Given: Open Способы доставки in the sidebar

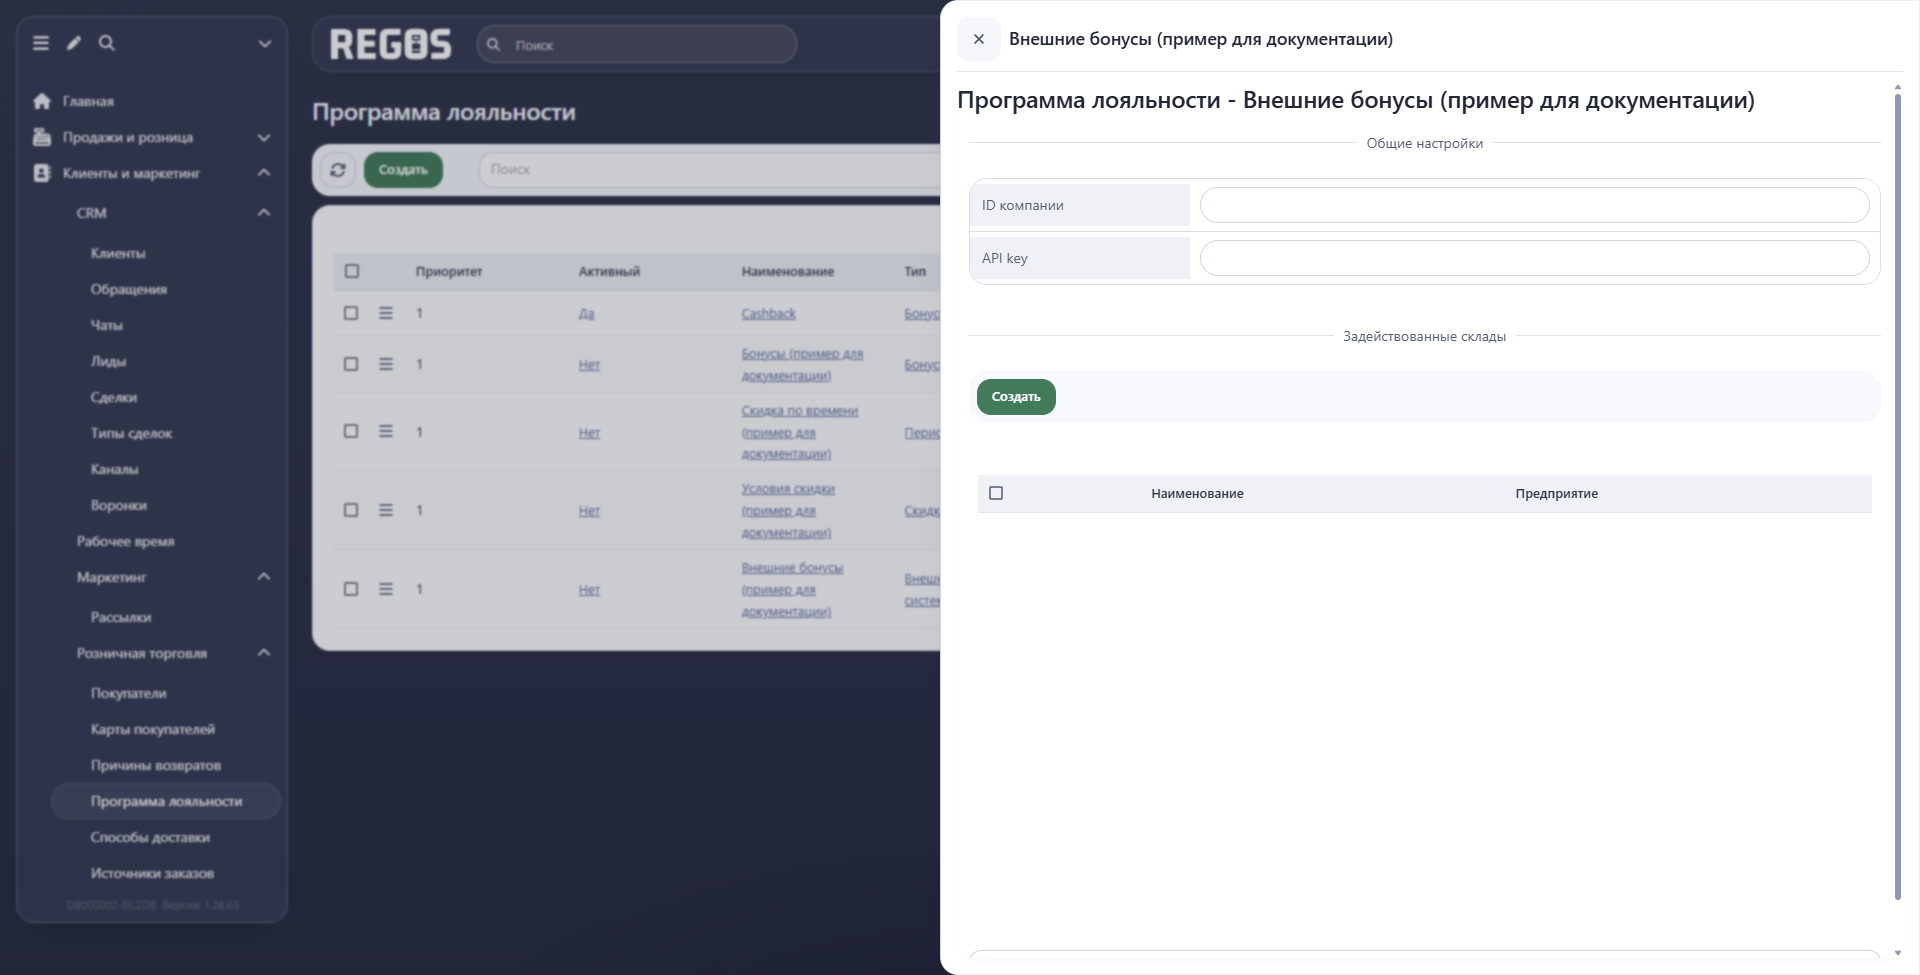Looking at the screenshot, I should pos(150,837).
